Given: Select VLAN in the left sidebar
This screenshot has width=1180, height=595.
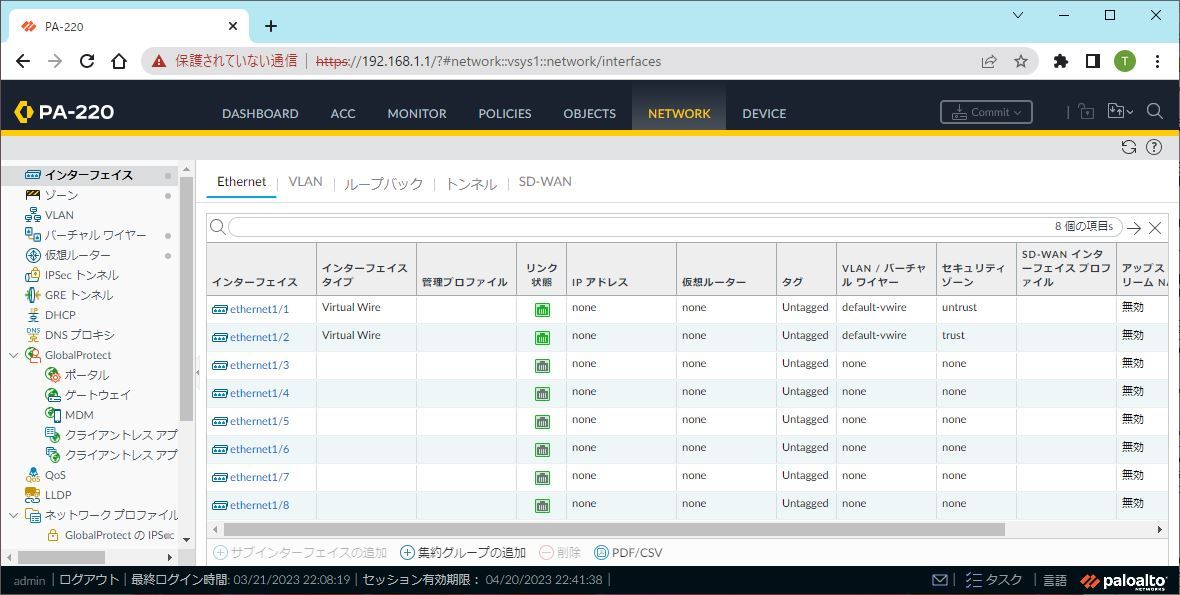Looking at the screenshot, I should tap(59, 215).
